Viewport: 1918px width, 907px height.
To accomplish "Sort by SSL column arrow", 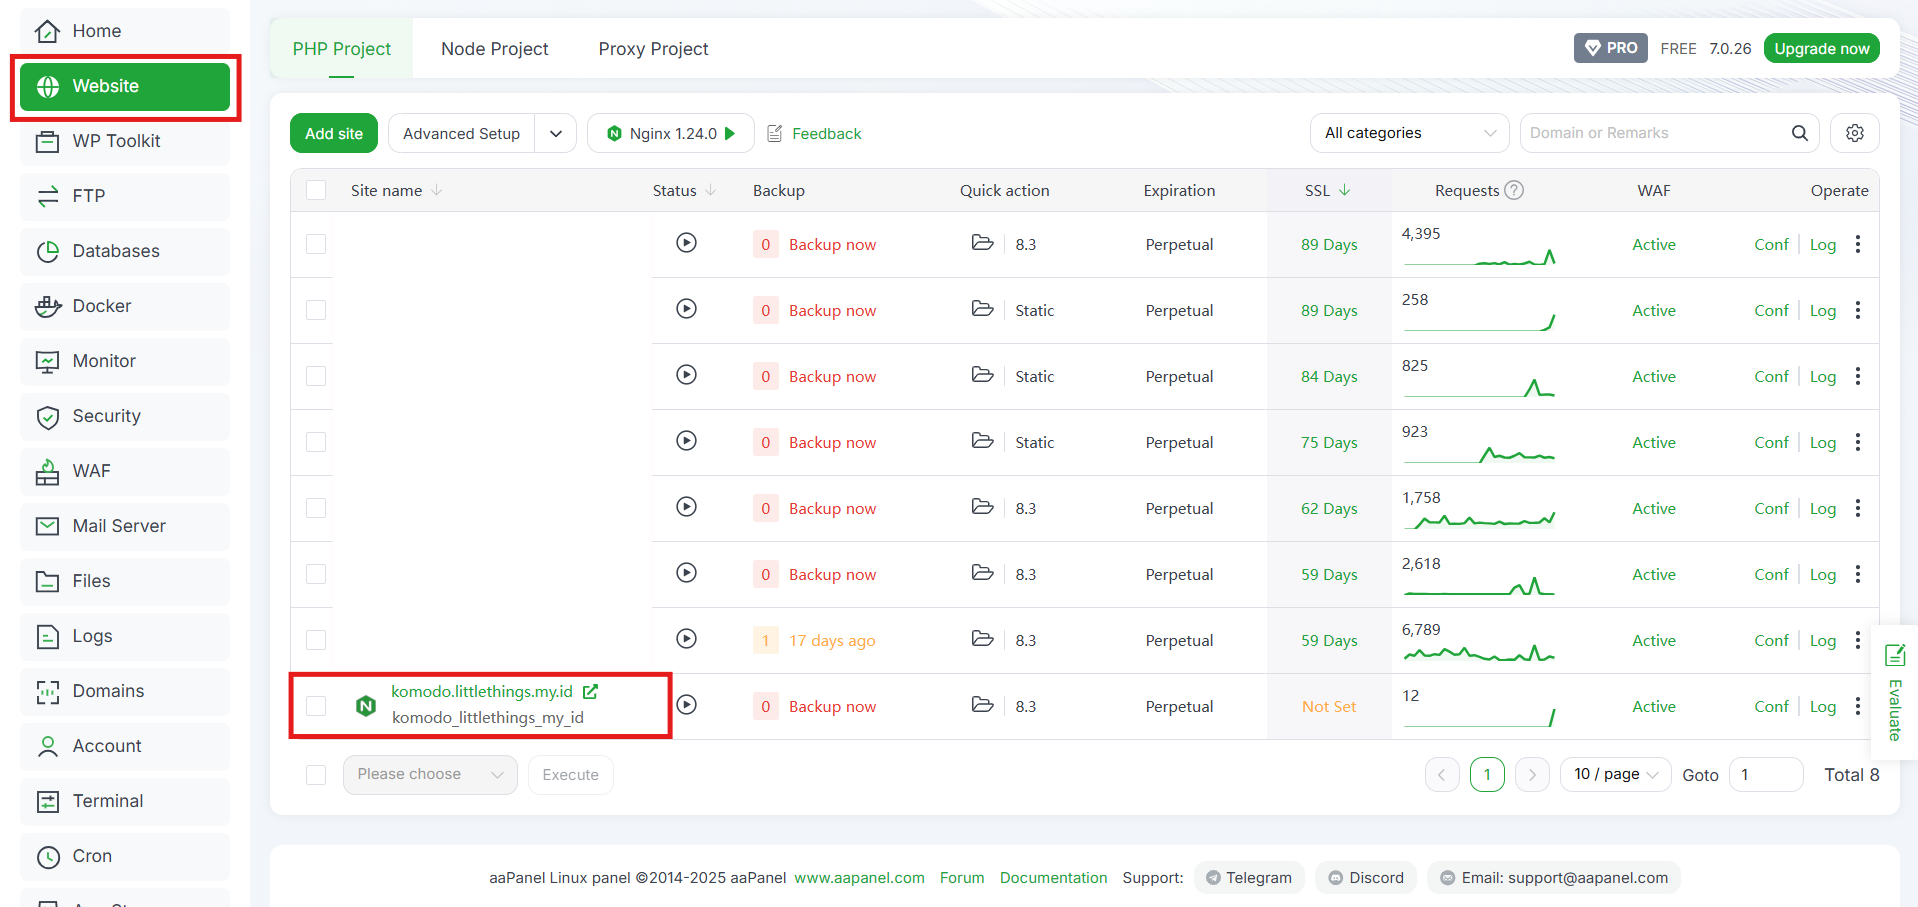I will 1344,190.
